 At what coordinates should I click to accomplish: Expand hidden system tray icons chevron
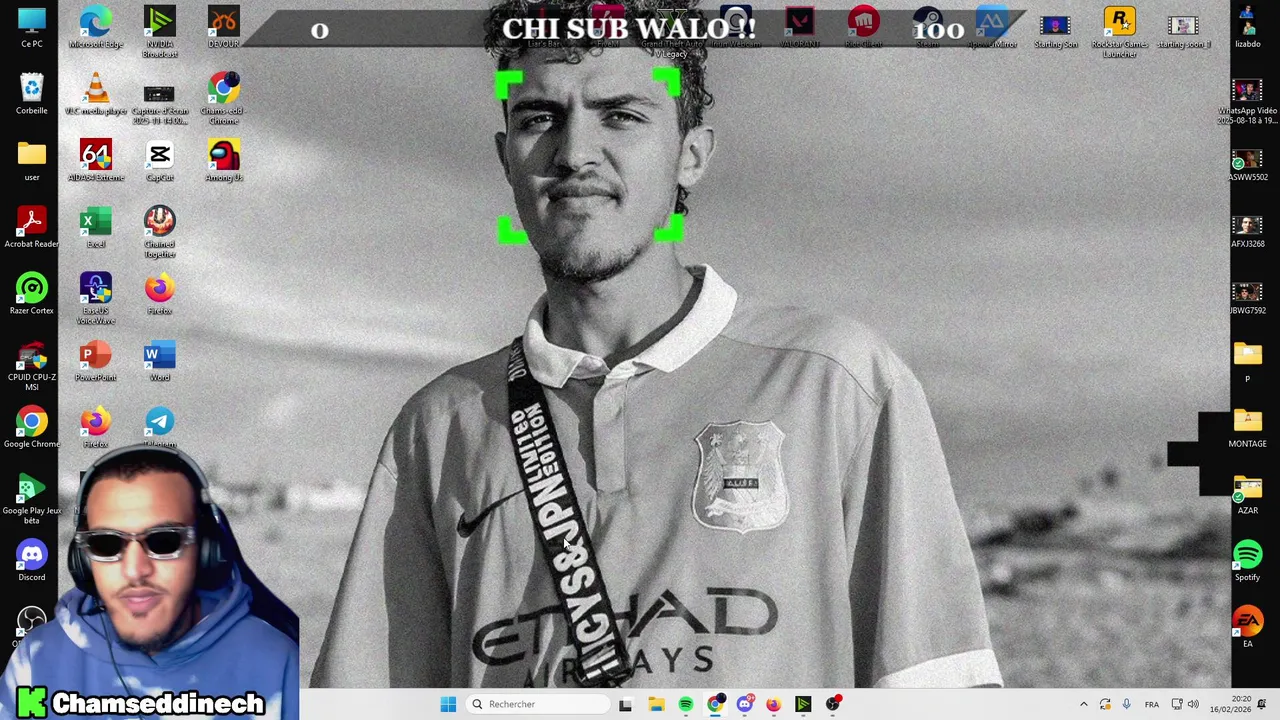(x=1083, y=704)
